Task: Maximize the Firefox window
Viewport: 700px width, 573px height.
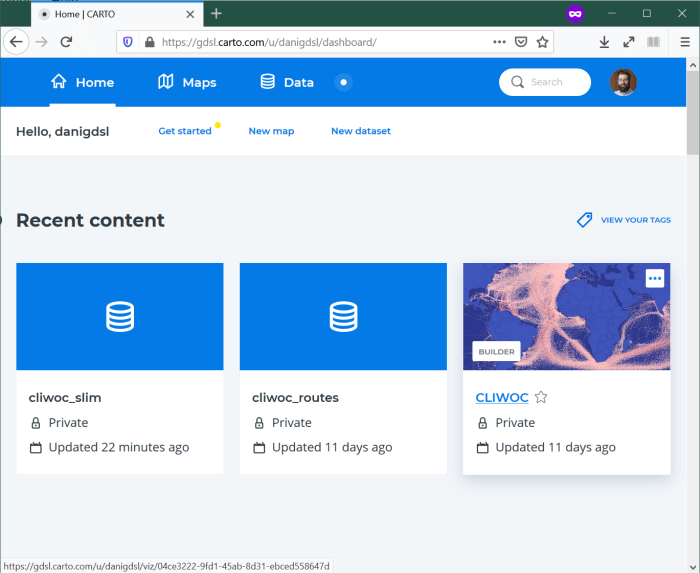Action: click(646, 14)
